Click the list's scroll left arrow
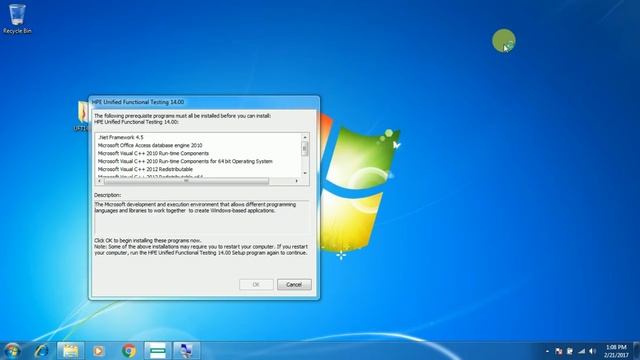The height and width of the screenshot is (360, 640). 100,181
